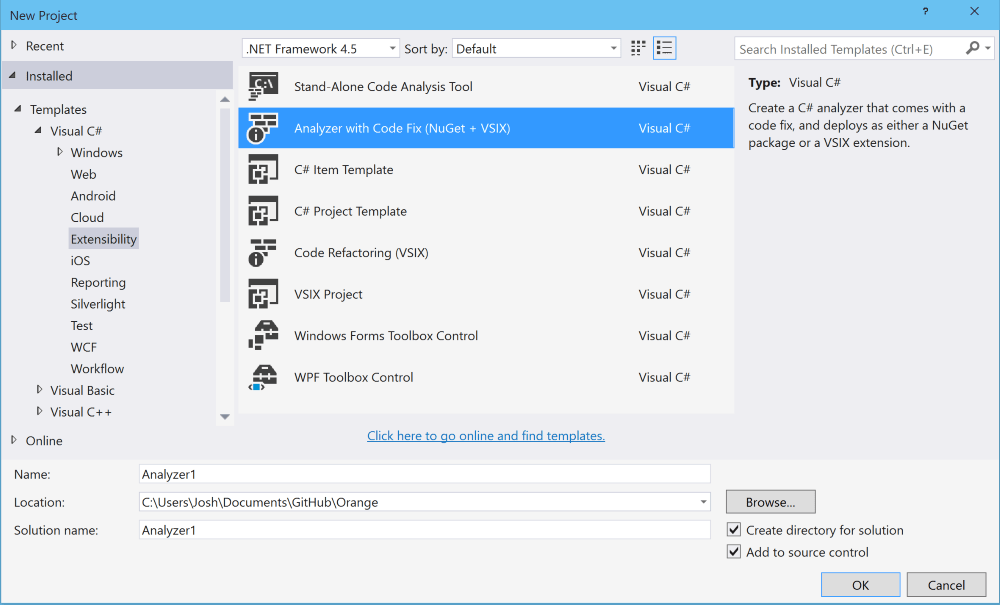
Task: Toggle the large icons view button
Action: pyautogui.click(x=638, y=47)
